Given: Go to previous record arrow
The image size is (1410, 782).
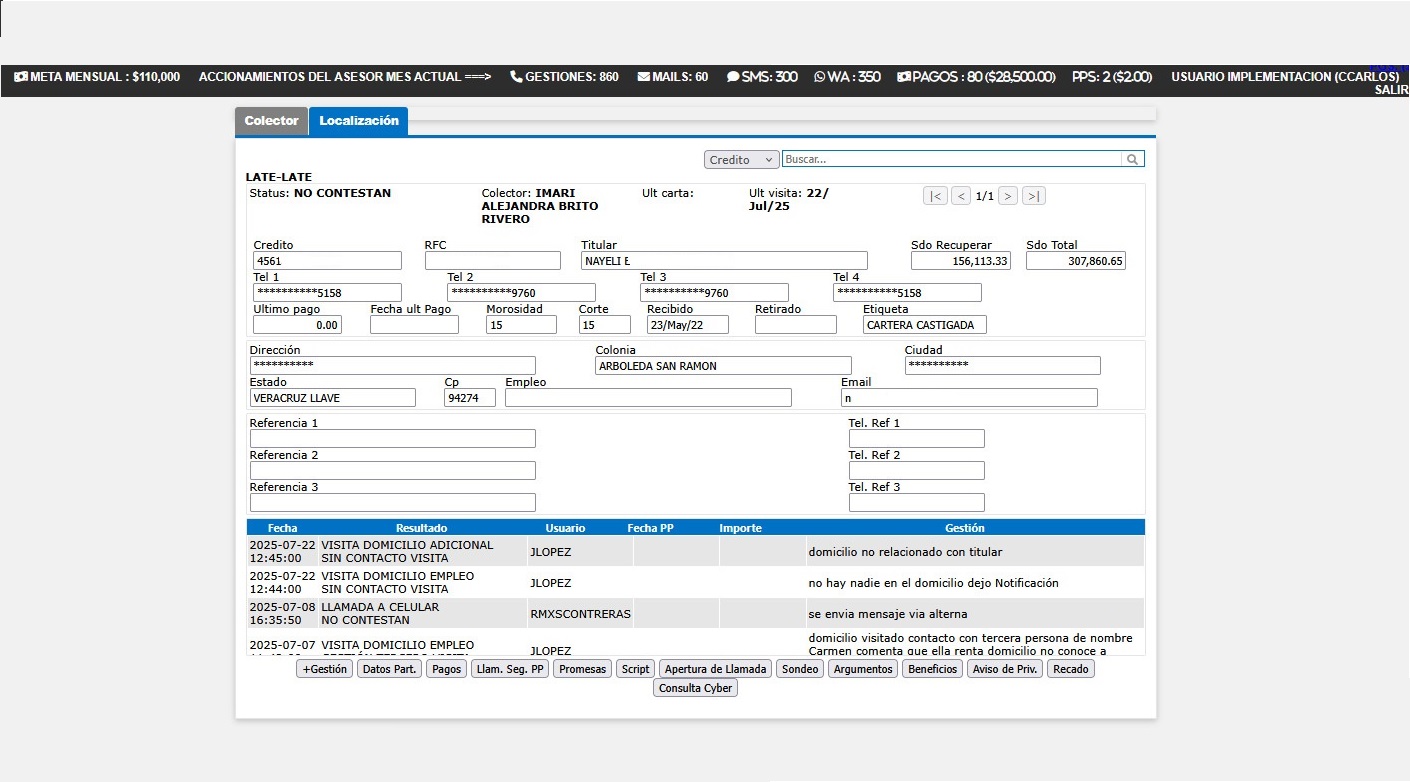Looking at the screenshot, I should (x=961, y=196).
